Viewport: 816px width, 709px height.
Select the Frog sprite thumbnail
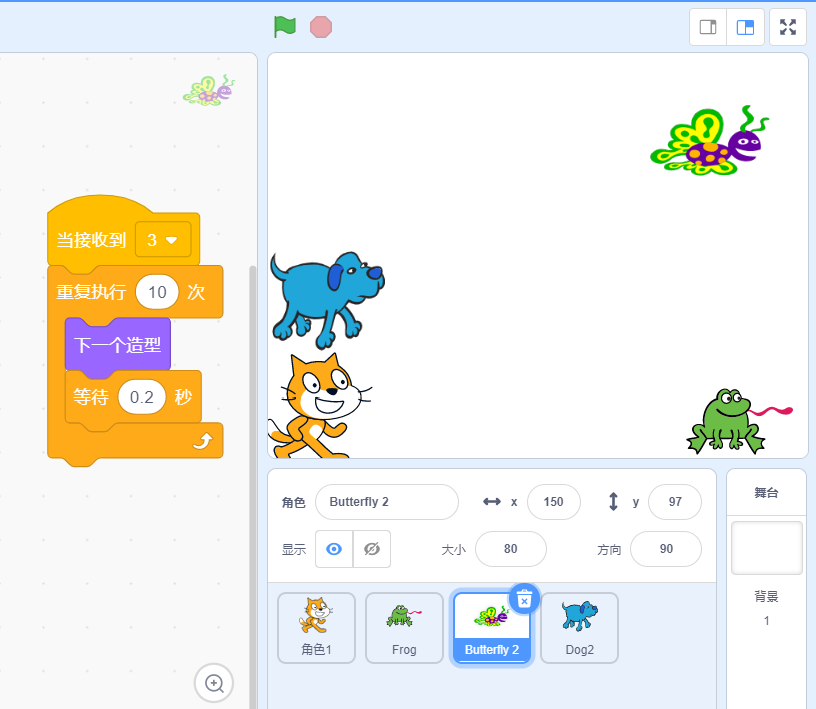point(404,627)
